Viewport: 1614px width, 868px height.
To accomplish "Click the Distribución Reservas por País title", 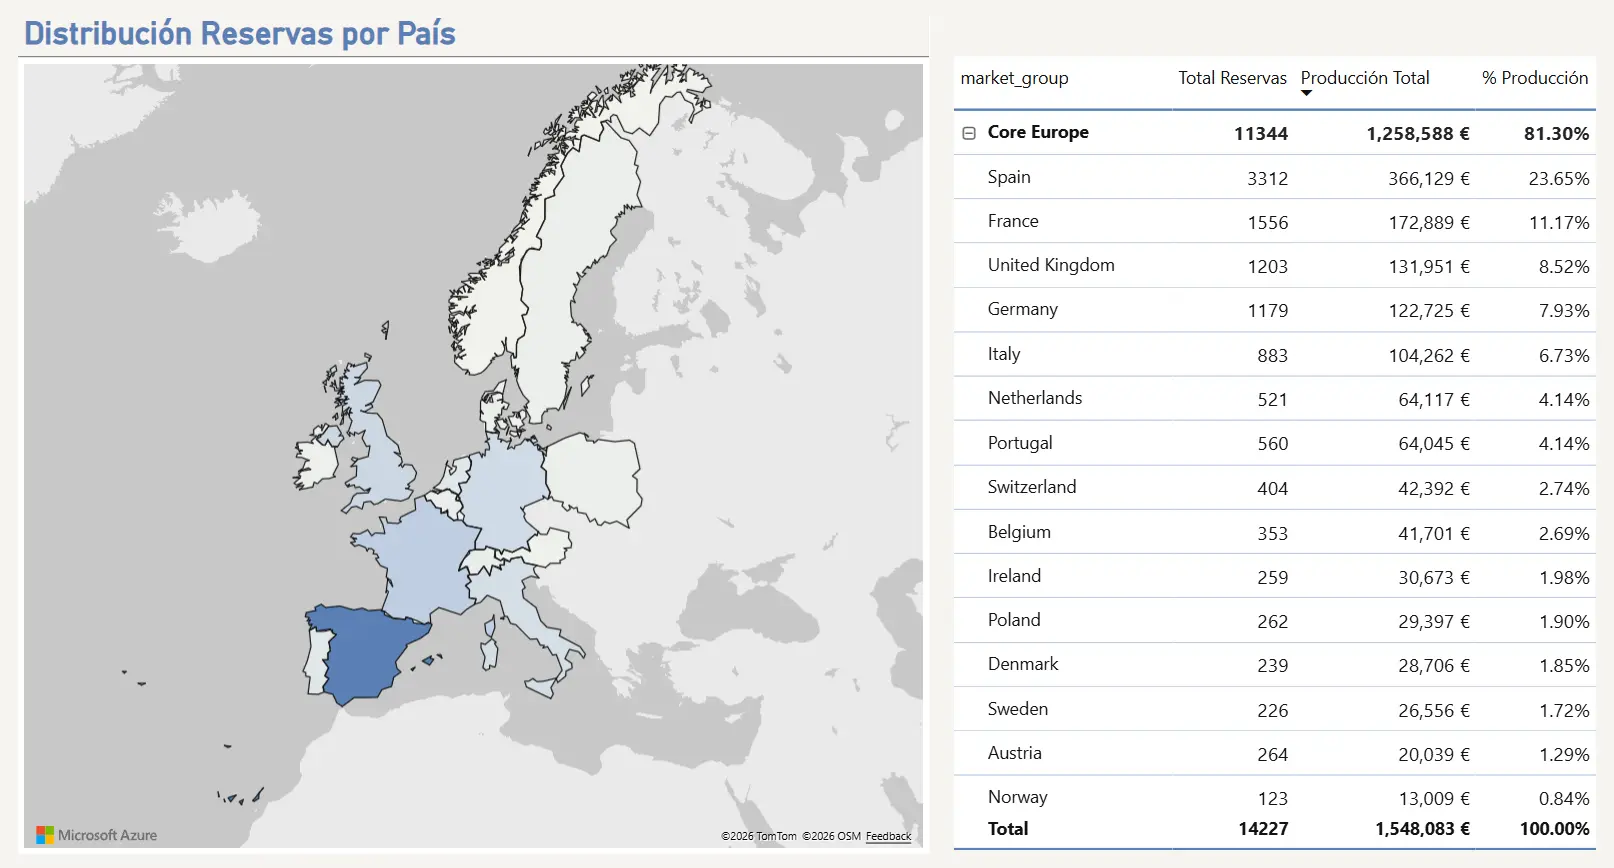I will tap(240, 33).
